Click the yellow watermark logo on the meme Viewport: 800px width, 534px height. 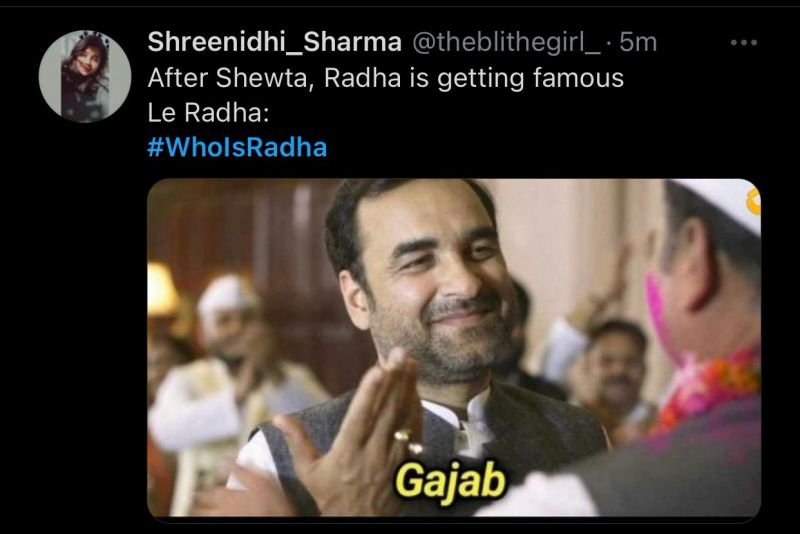coord(754,202)
